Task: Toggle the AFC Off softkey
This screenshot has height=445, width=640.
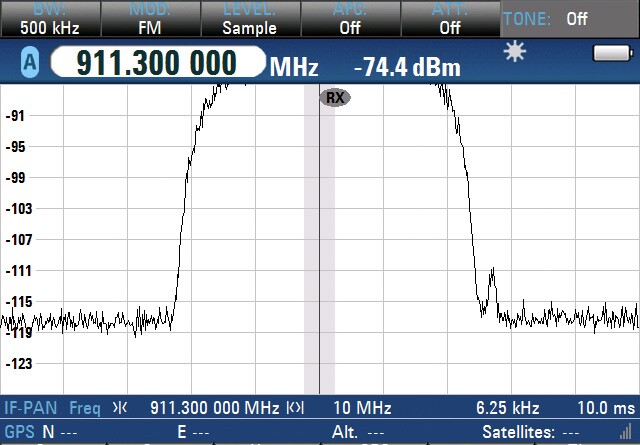Action: click(350, 19)
